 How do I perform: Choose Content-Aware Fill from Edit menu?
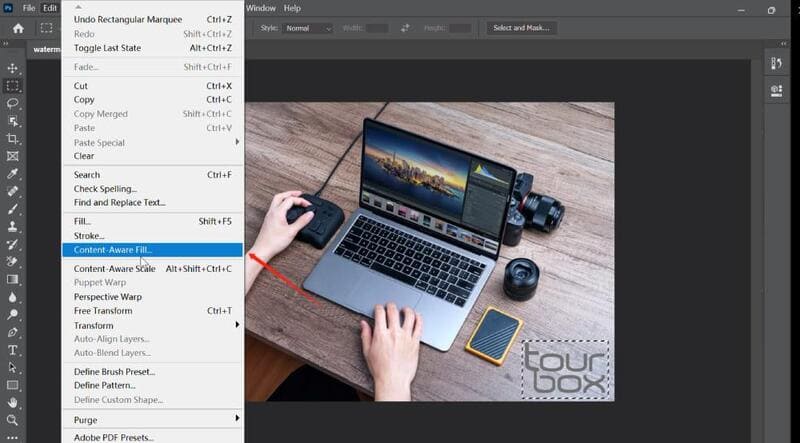click(x=153, y=250)
